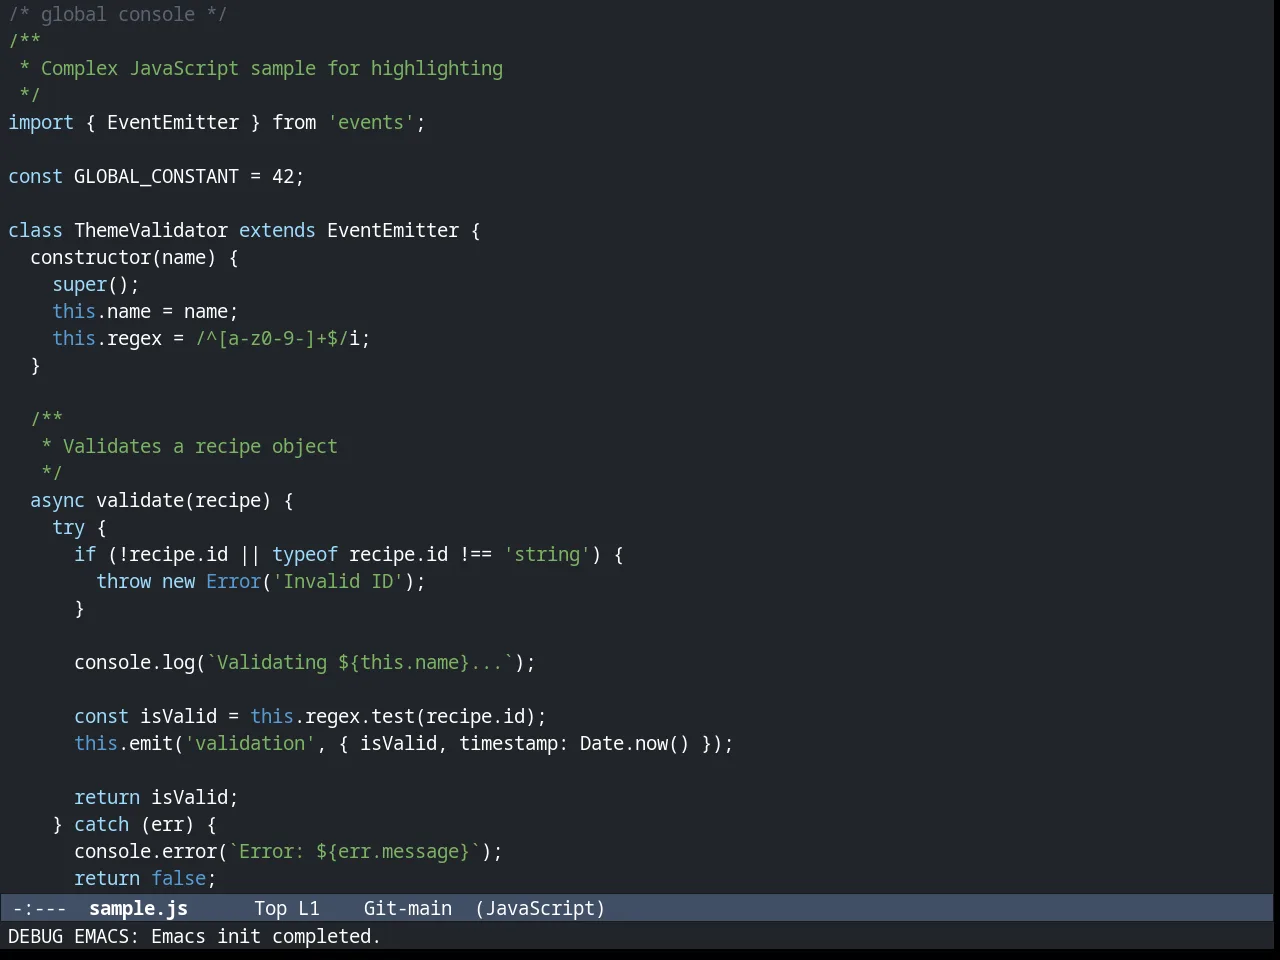Click the 'throw' keyword
1280x960 pixels.
(123, 581)
